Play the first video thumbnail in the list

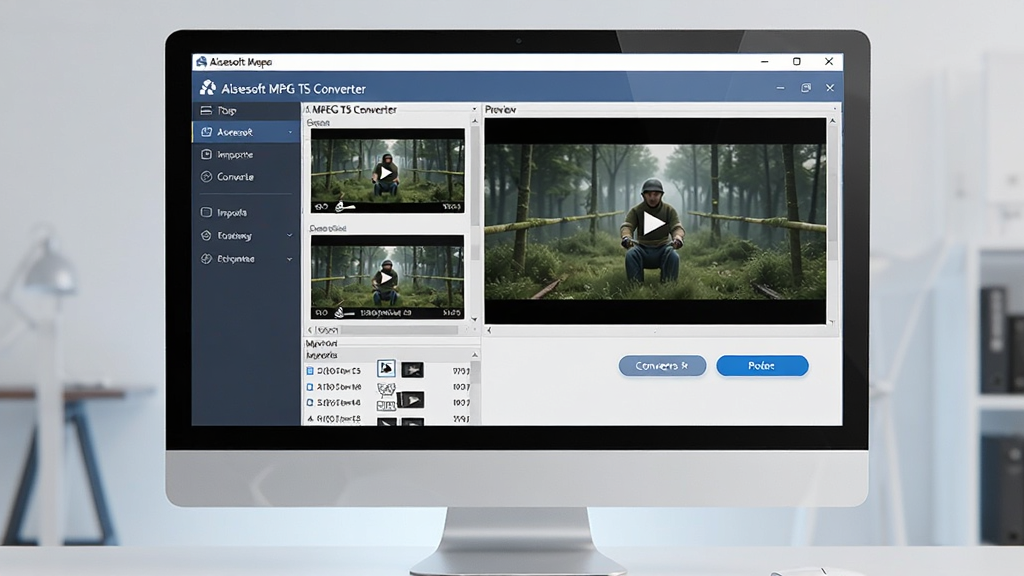pos(386,172)
